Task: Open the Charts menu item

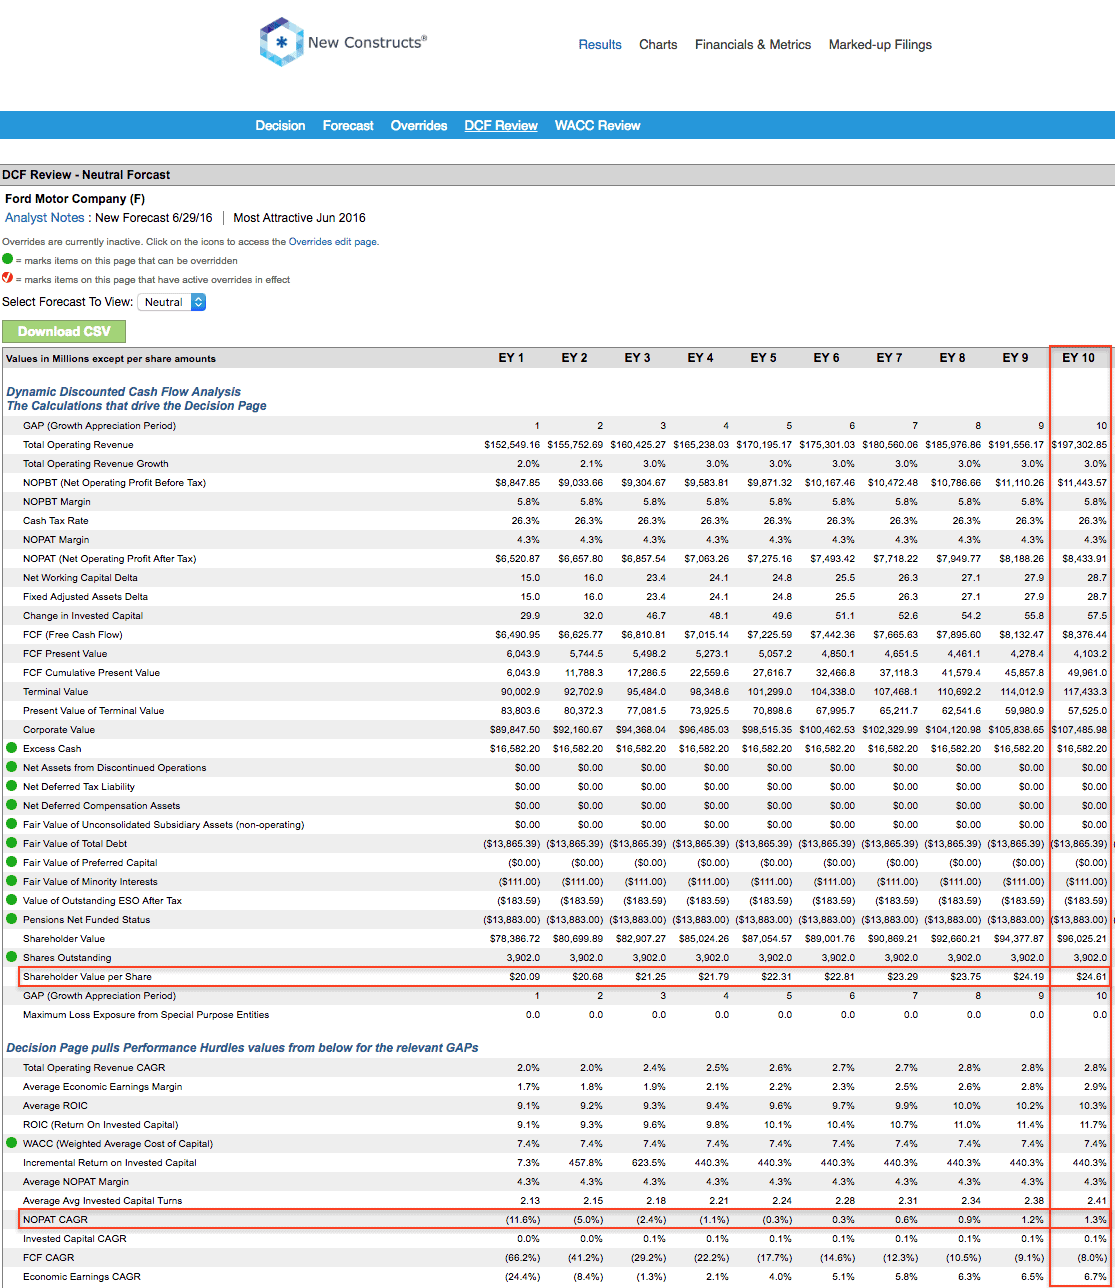Action: 658,44
